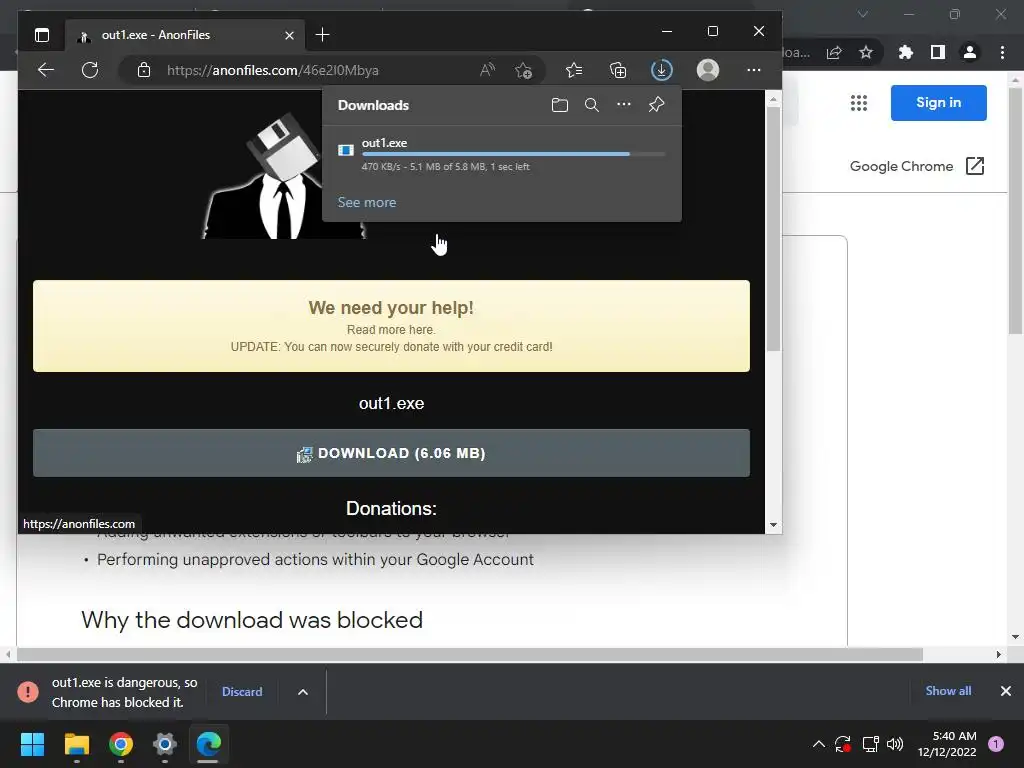Open Edge profile avatar
The width and height of the screenshot is (1024, 768).
click(x=708, y=70)
